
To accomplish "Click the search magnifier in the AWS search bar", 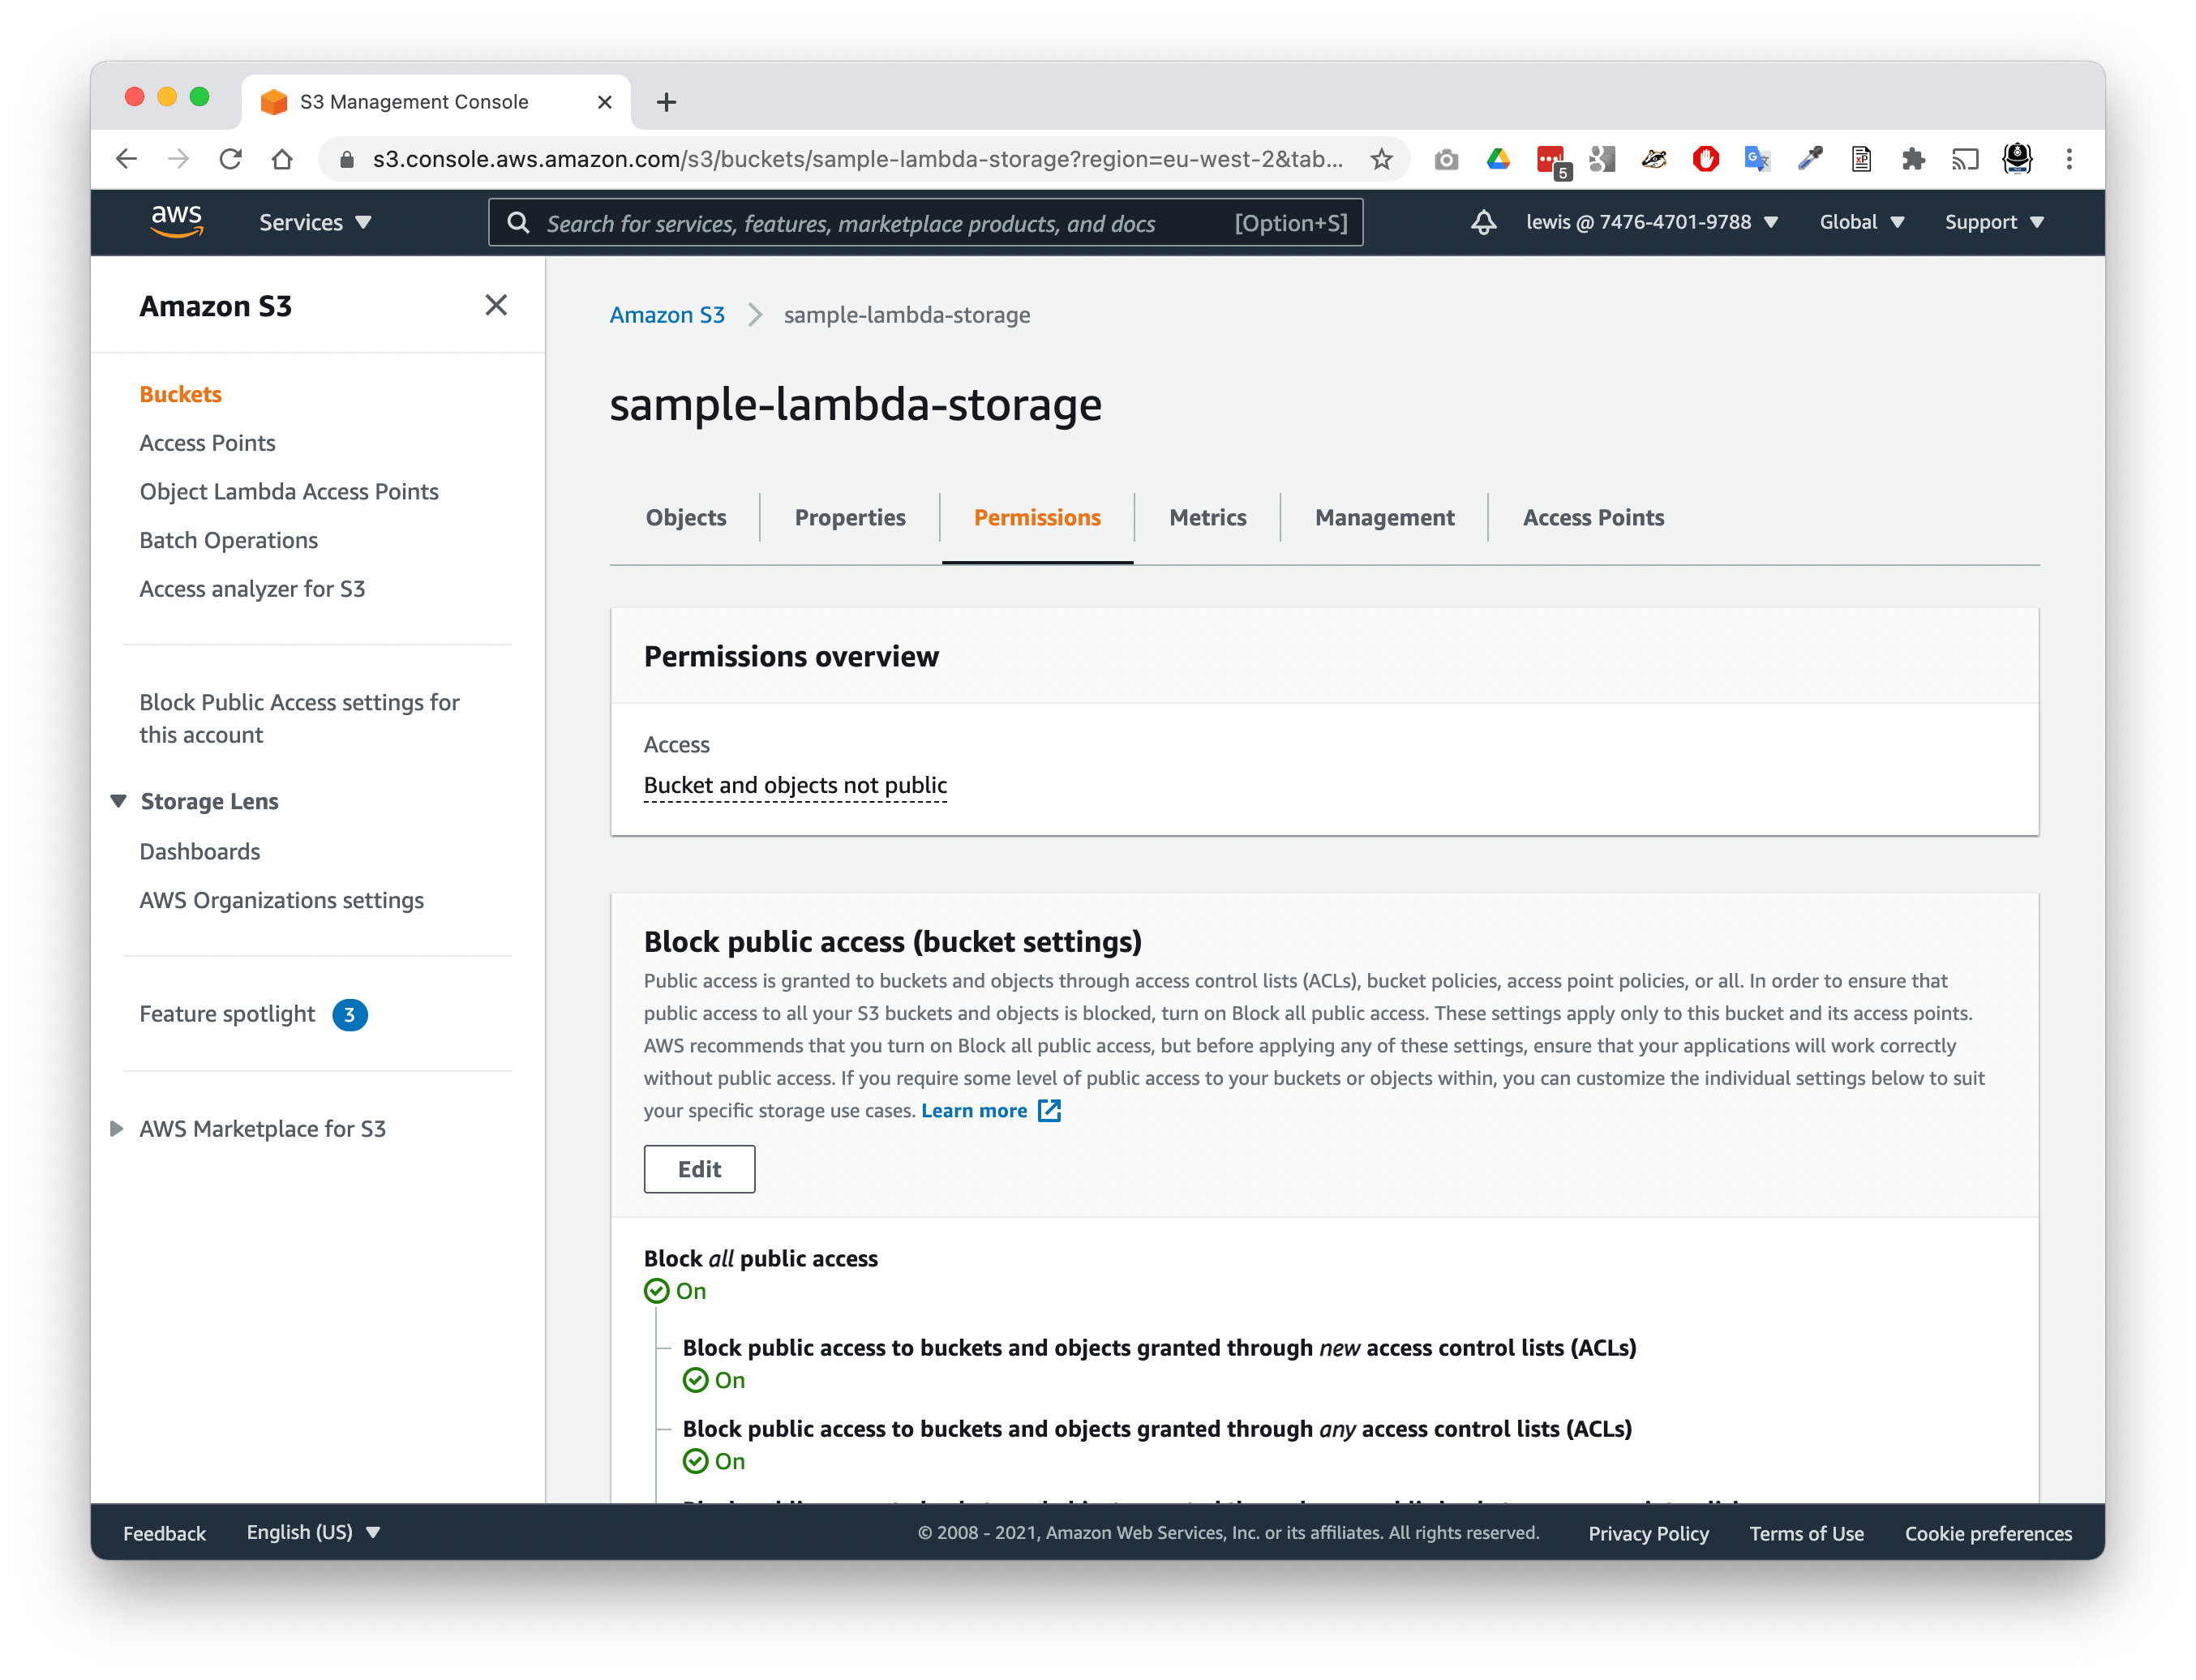I will point(519,222).
